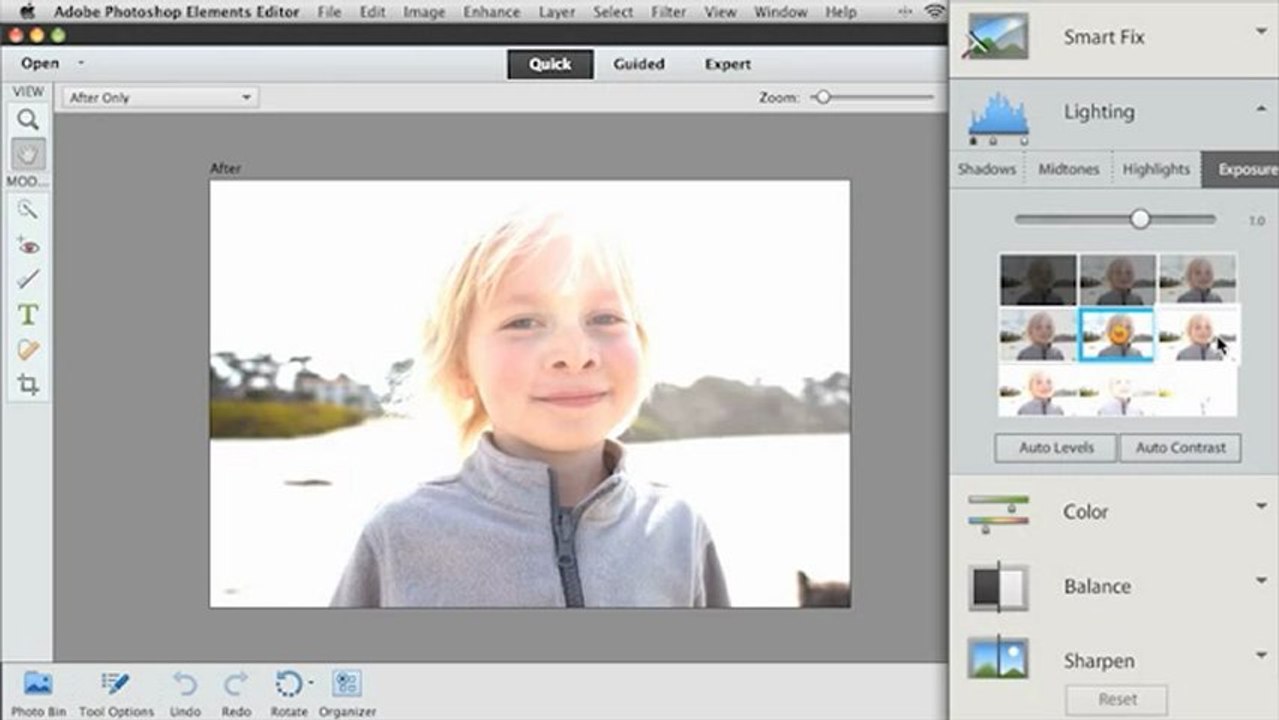Collapse the Lighting panel
This screenshot has height=720, width=1279.
(x=1261, y=107)
